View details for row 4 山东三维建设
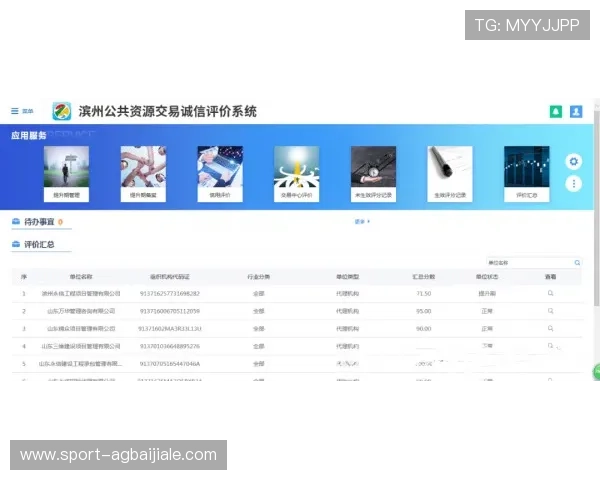 pos(550,346)
